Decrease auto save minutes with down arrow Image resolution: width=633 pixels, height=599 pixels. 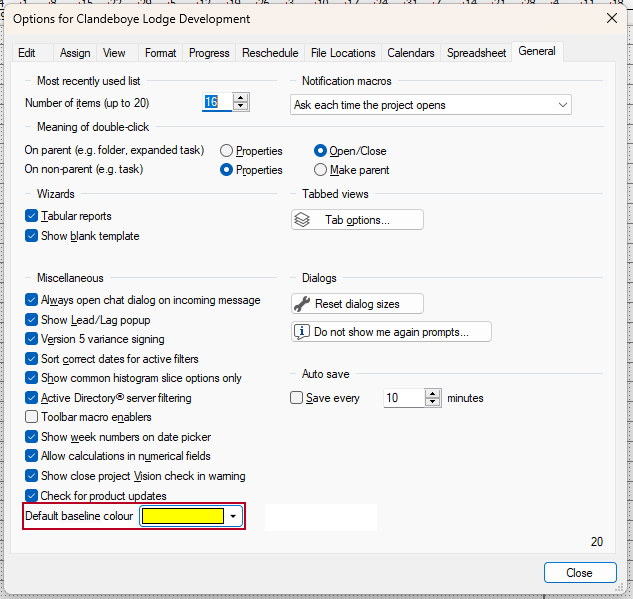pyautogui.click(x=432, y=403)
